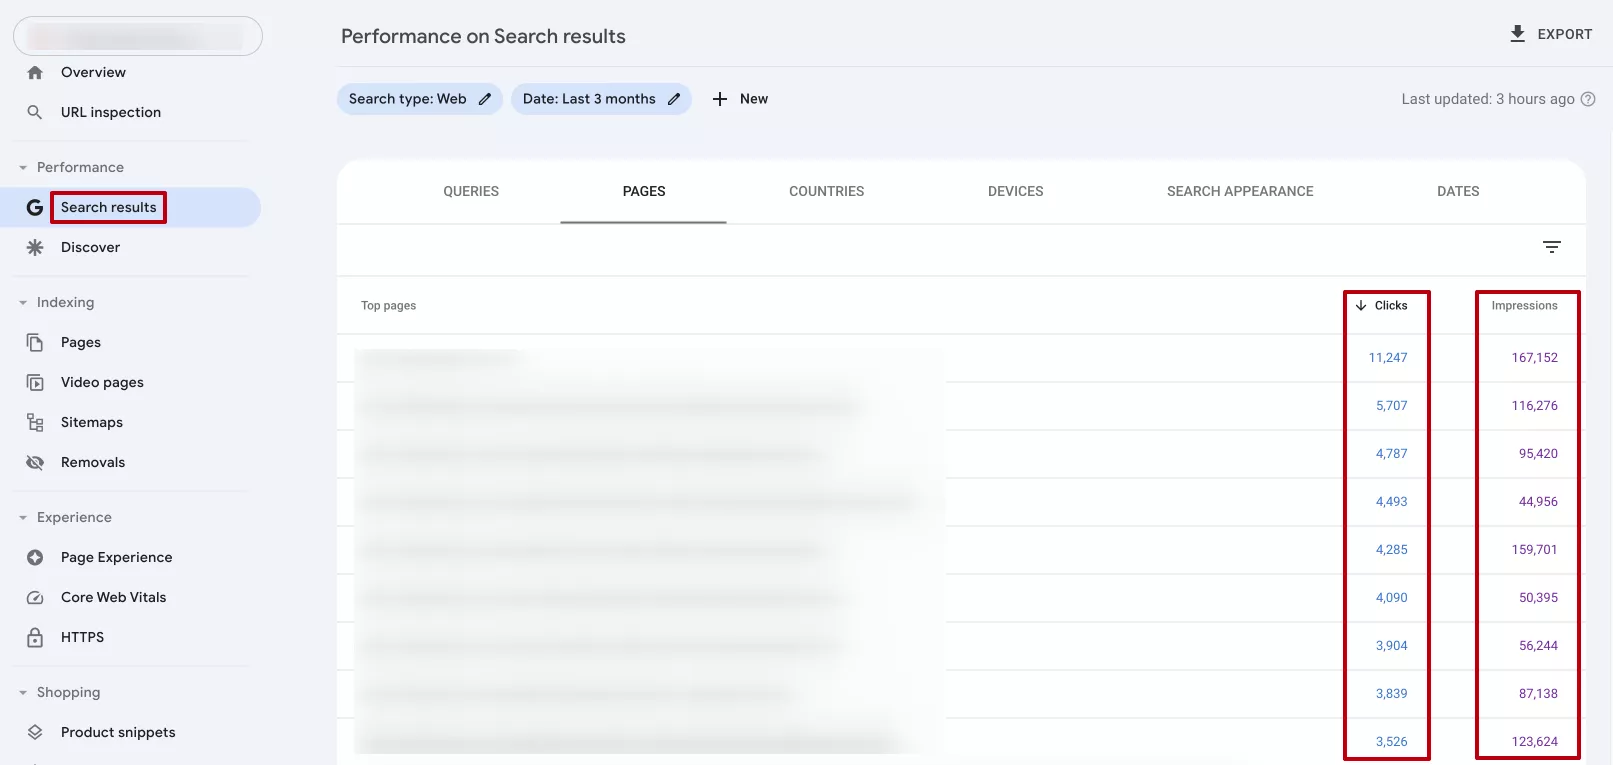Viewport: 1613px width, 765px height.
Task: Click the 5,707 clicks value
Action: [1391, 406]
